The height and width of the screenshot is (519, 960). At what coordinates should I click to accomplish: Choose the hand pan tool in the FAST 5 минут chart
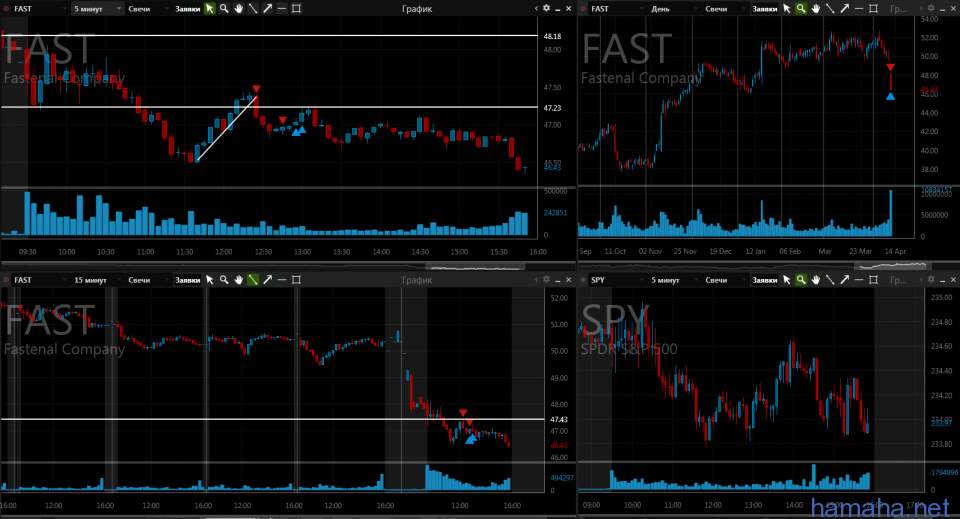point(239,9)
